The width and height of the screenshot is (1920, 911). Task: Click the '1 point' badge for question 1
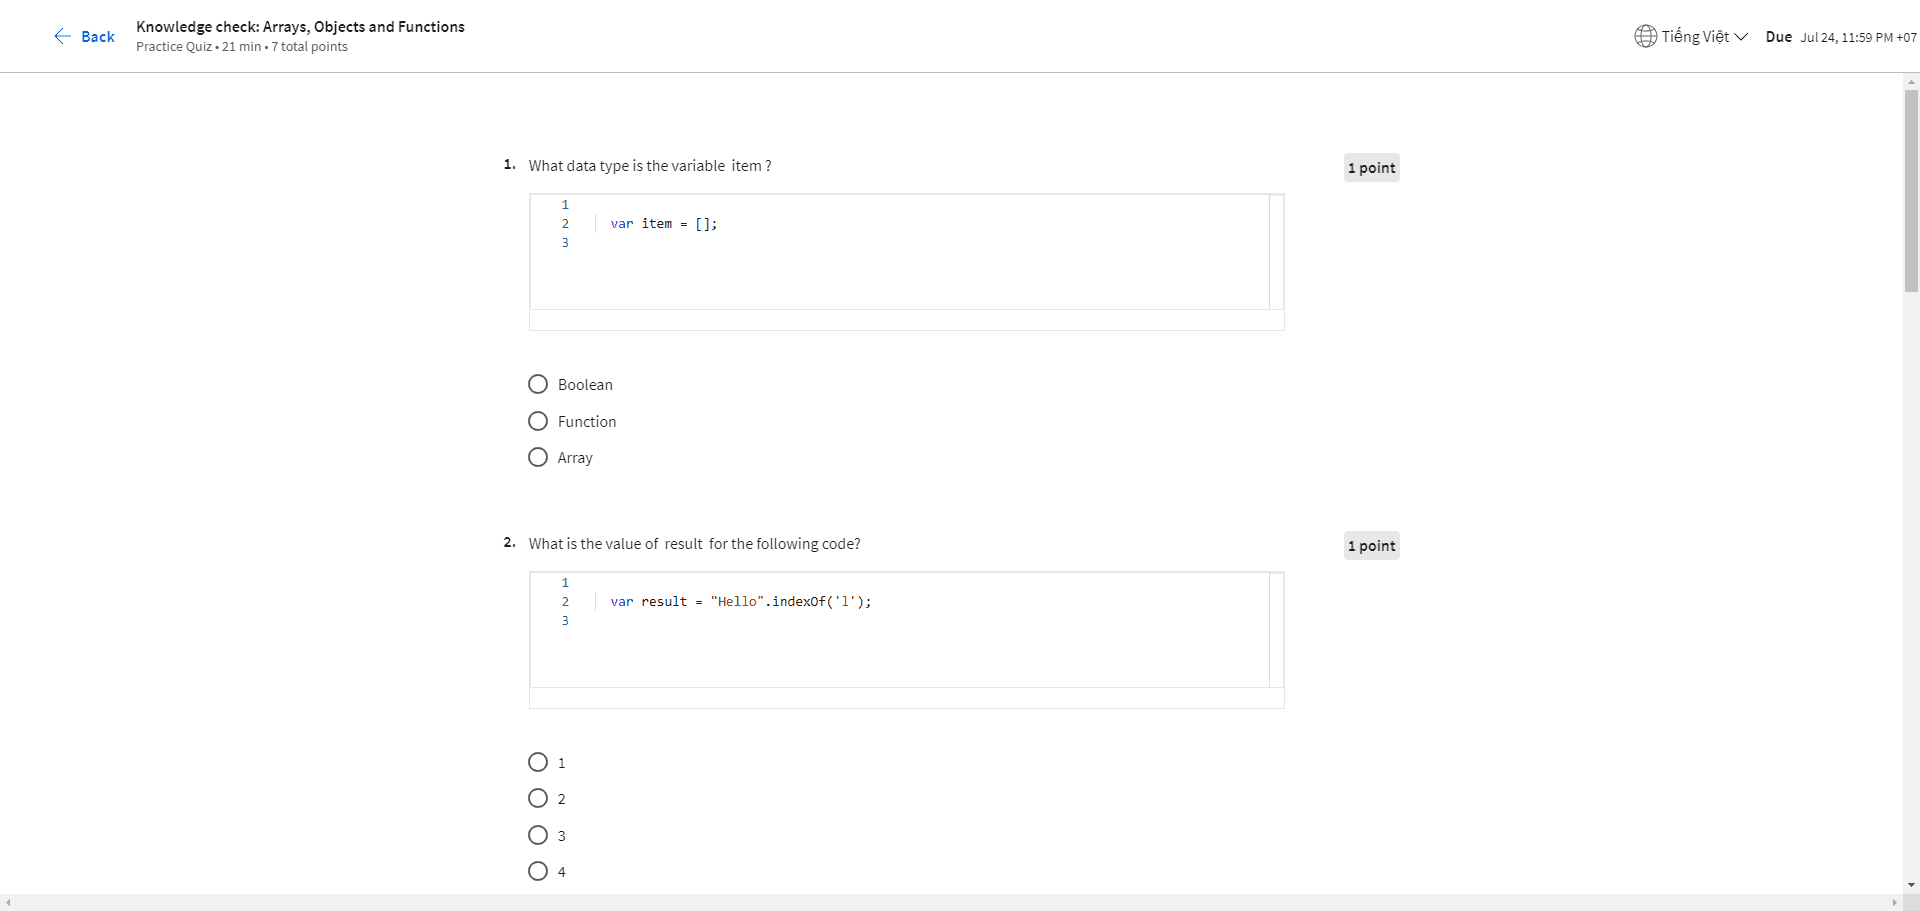(1371, 168)
